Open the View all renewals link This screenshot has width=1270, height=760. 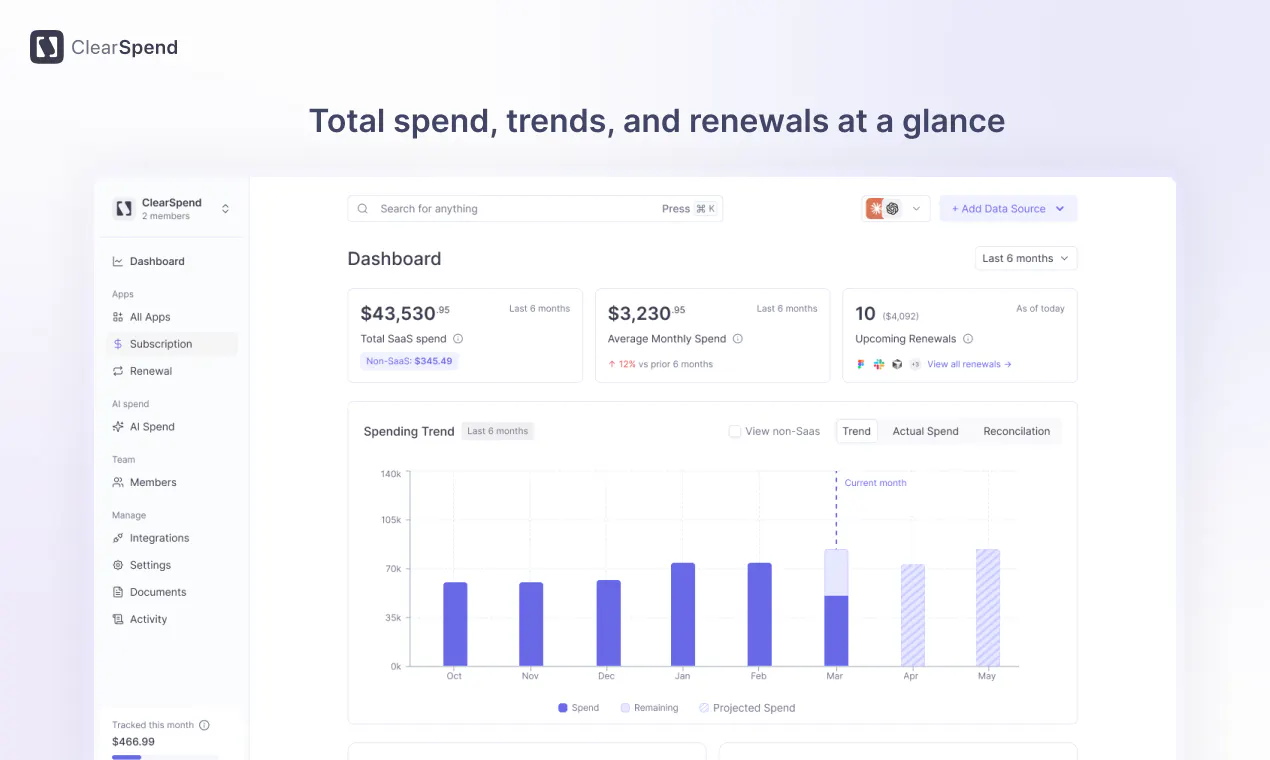point(969,364)
